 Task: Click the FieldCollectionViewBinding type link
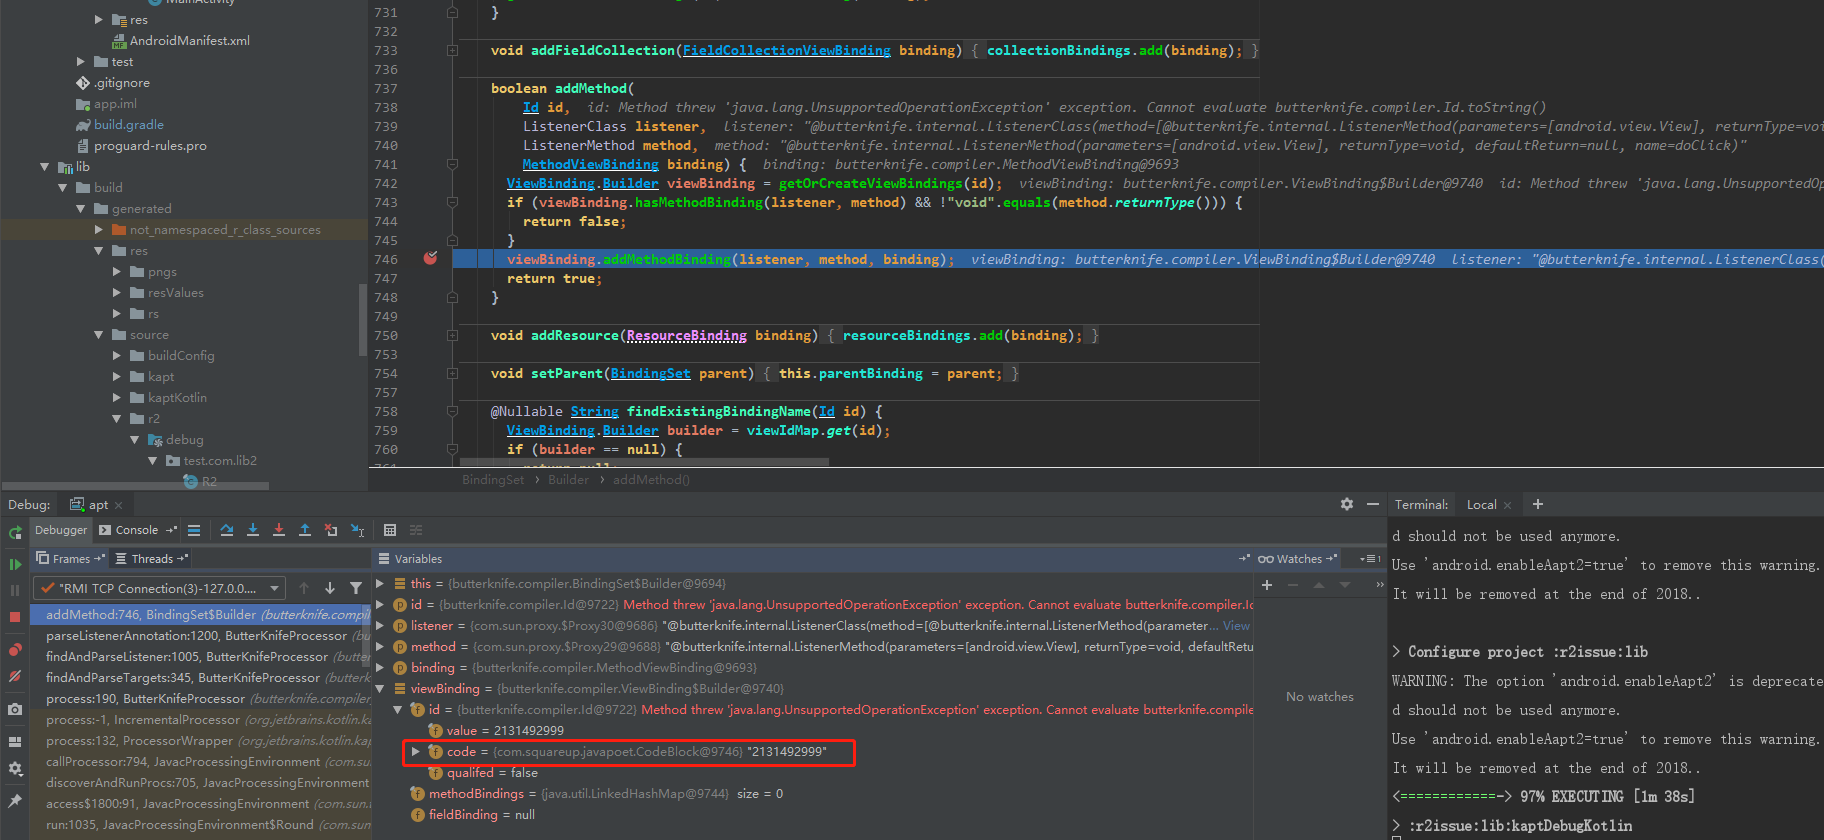pyautogui.click(x=786, y=50)
